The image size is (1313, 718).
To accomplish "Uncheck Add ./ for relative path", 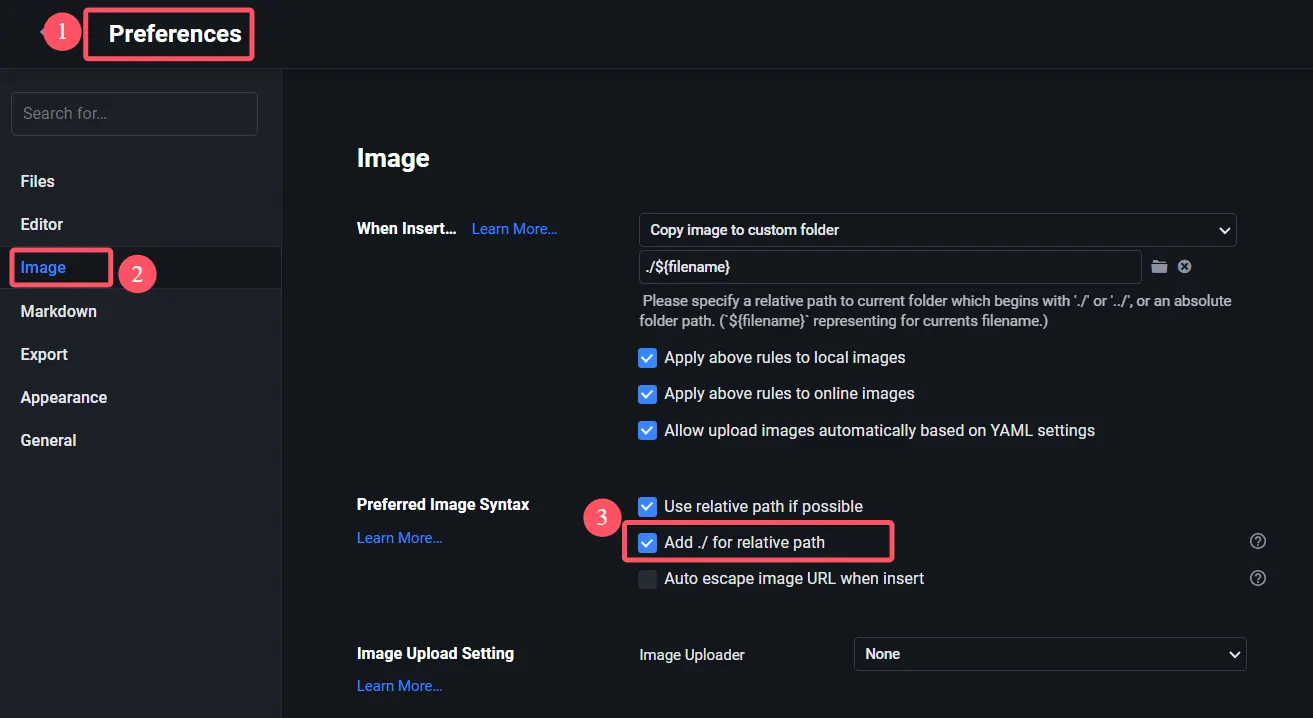I will [648, 543].
